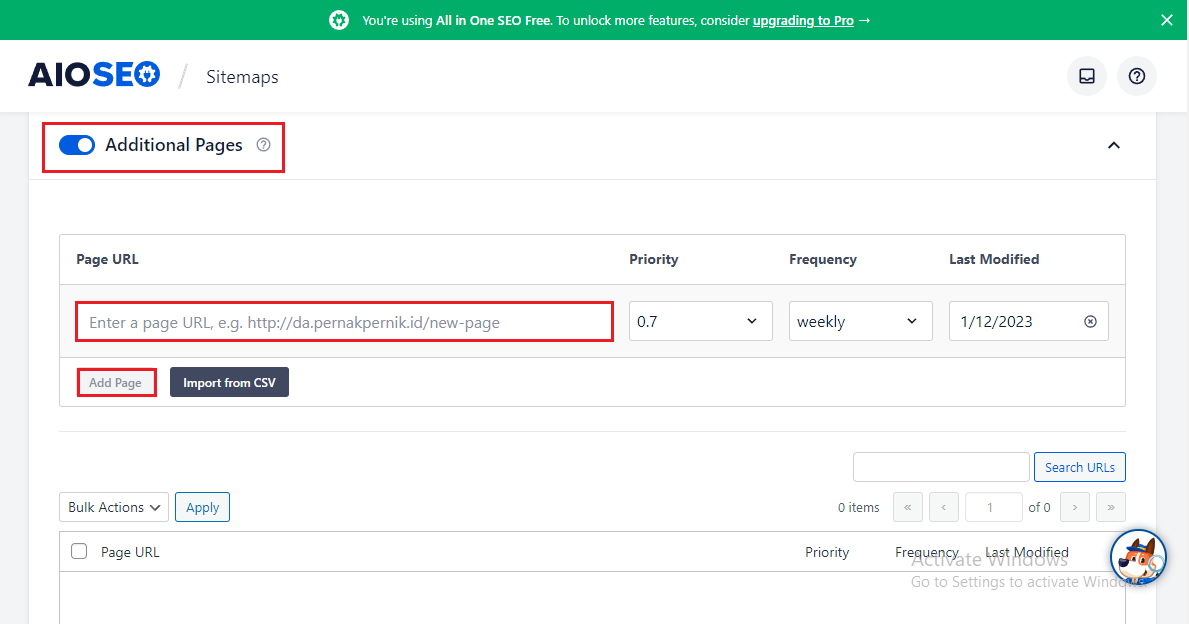1189x624 pixels.
Task: Click the Import from CSV button
Action: pyautogui.click(x=229, y=382)
